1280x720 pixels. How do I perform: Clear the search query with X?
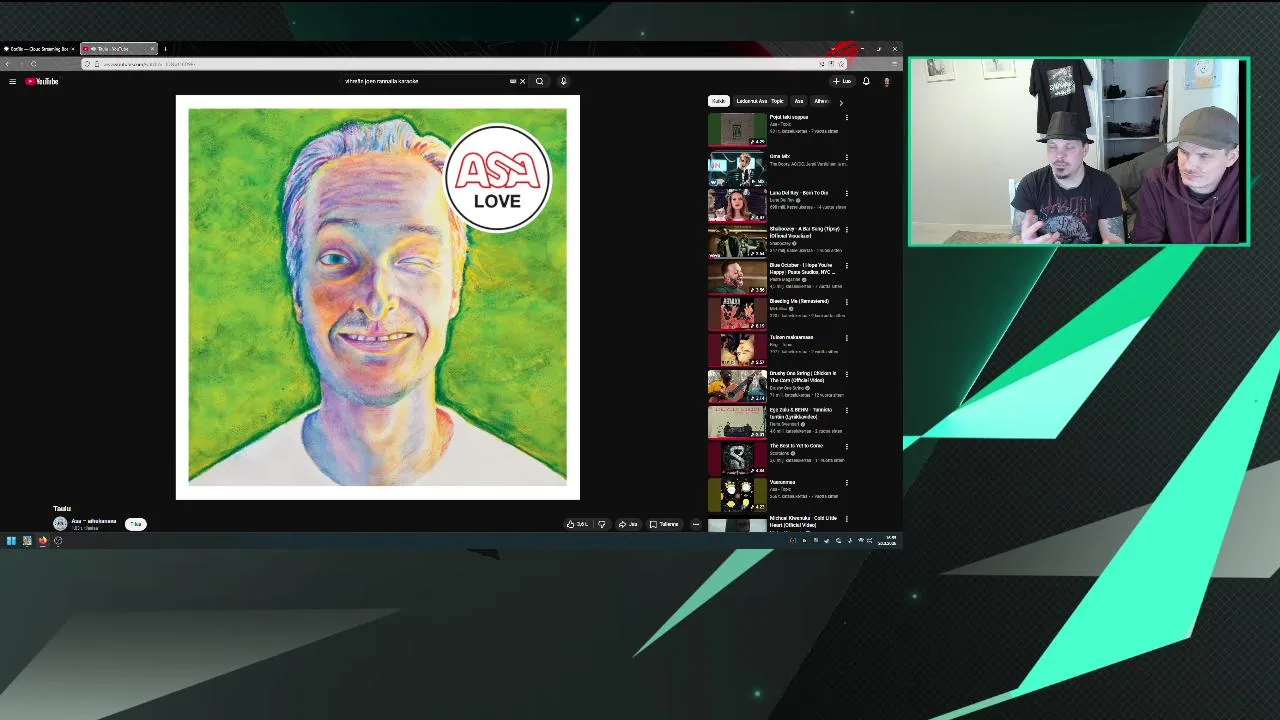(522, 81)
